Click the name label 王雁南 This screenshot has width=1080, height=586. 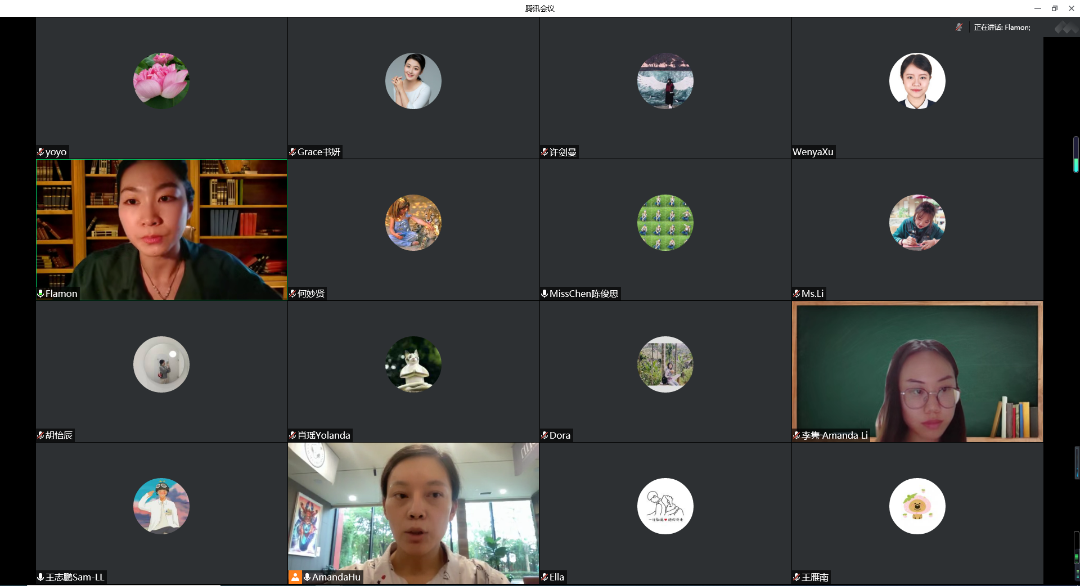pos(816,578)
